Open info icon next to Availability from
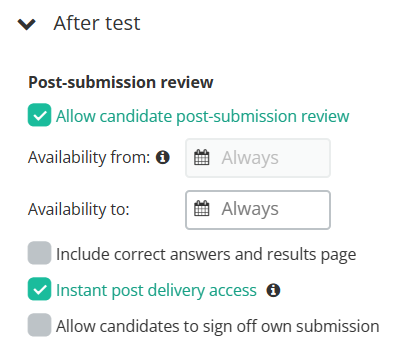Image resolution: width=415 pixels, height=360 pixels. point(163,157)
